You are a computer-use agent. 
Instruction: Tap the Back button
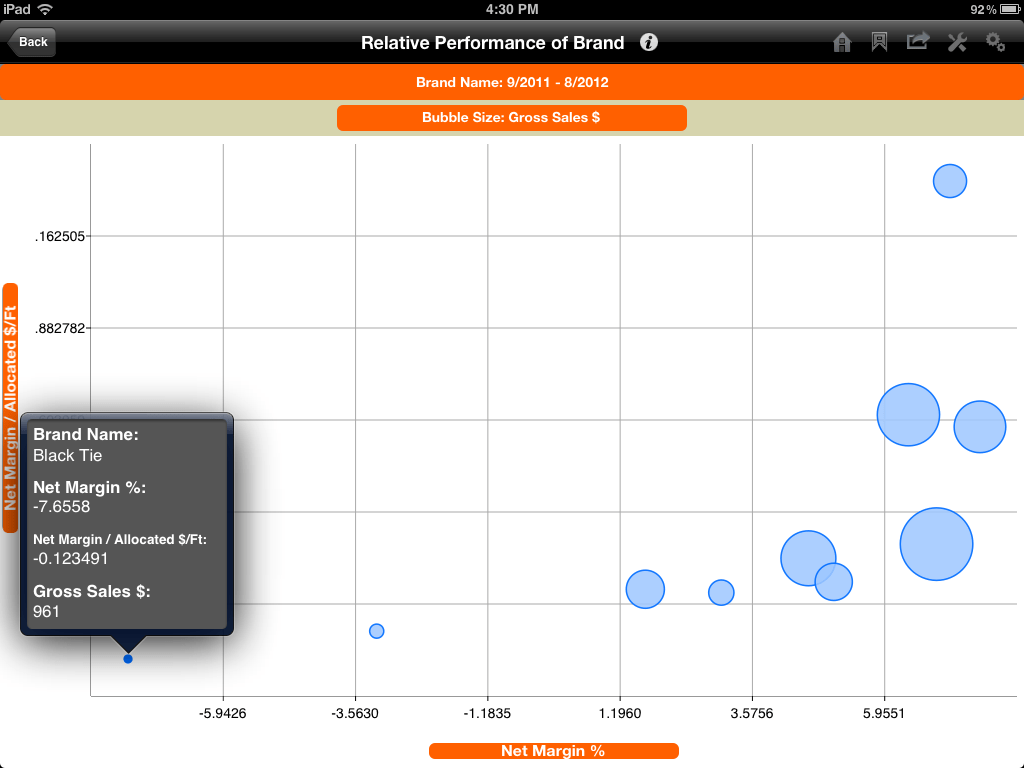click(33, 42)
